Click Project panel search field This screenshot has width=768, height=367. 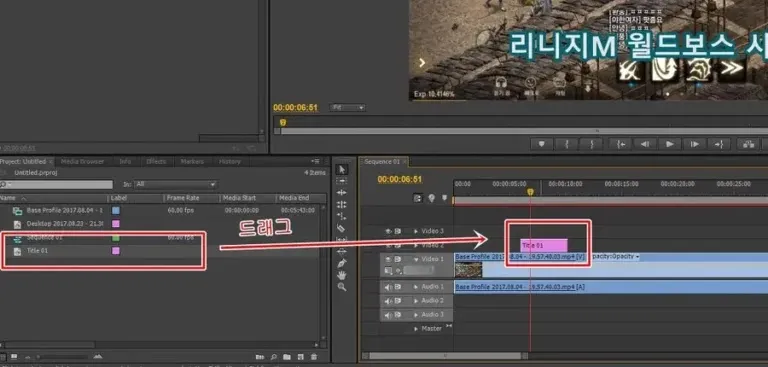coord(56,185)
